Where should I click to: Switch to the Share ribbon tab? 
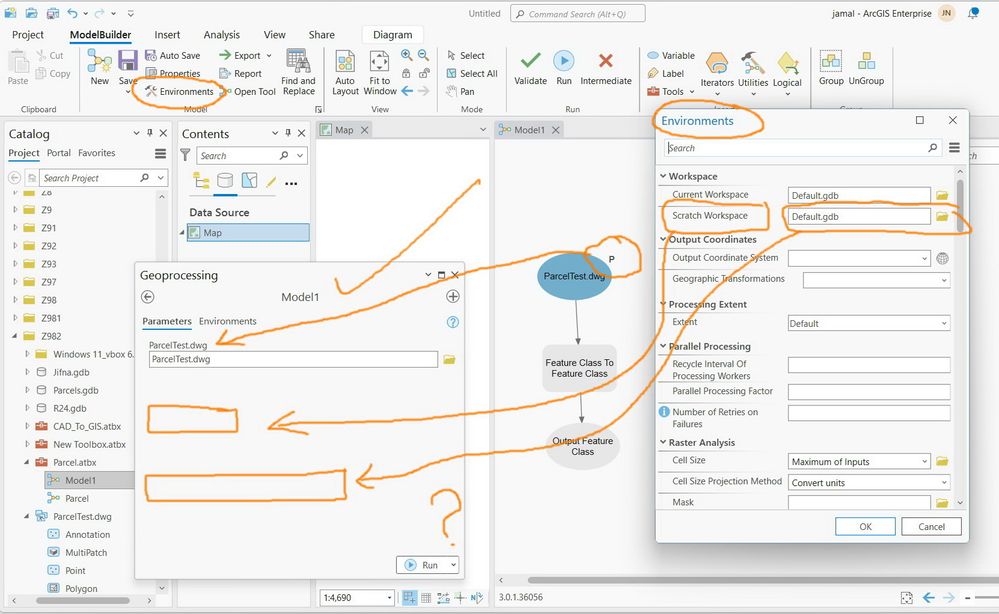click(322, 34)
